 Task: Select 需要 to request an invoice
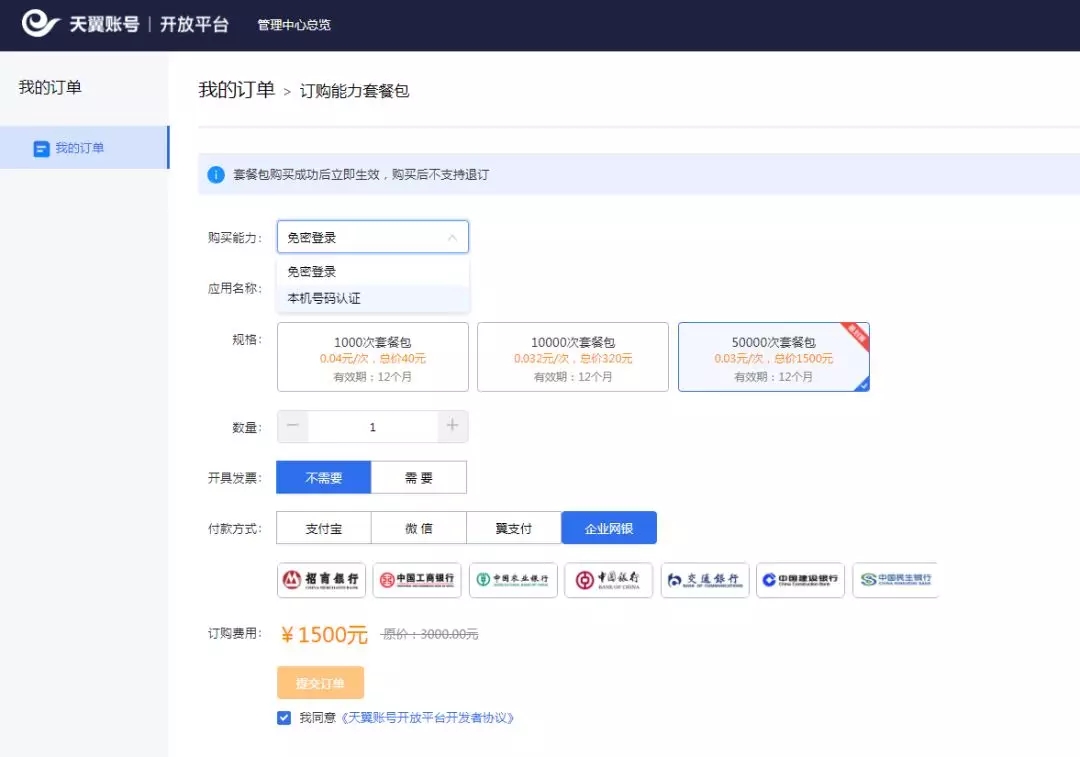pyautogui.click(x=419, y=477)
